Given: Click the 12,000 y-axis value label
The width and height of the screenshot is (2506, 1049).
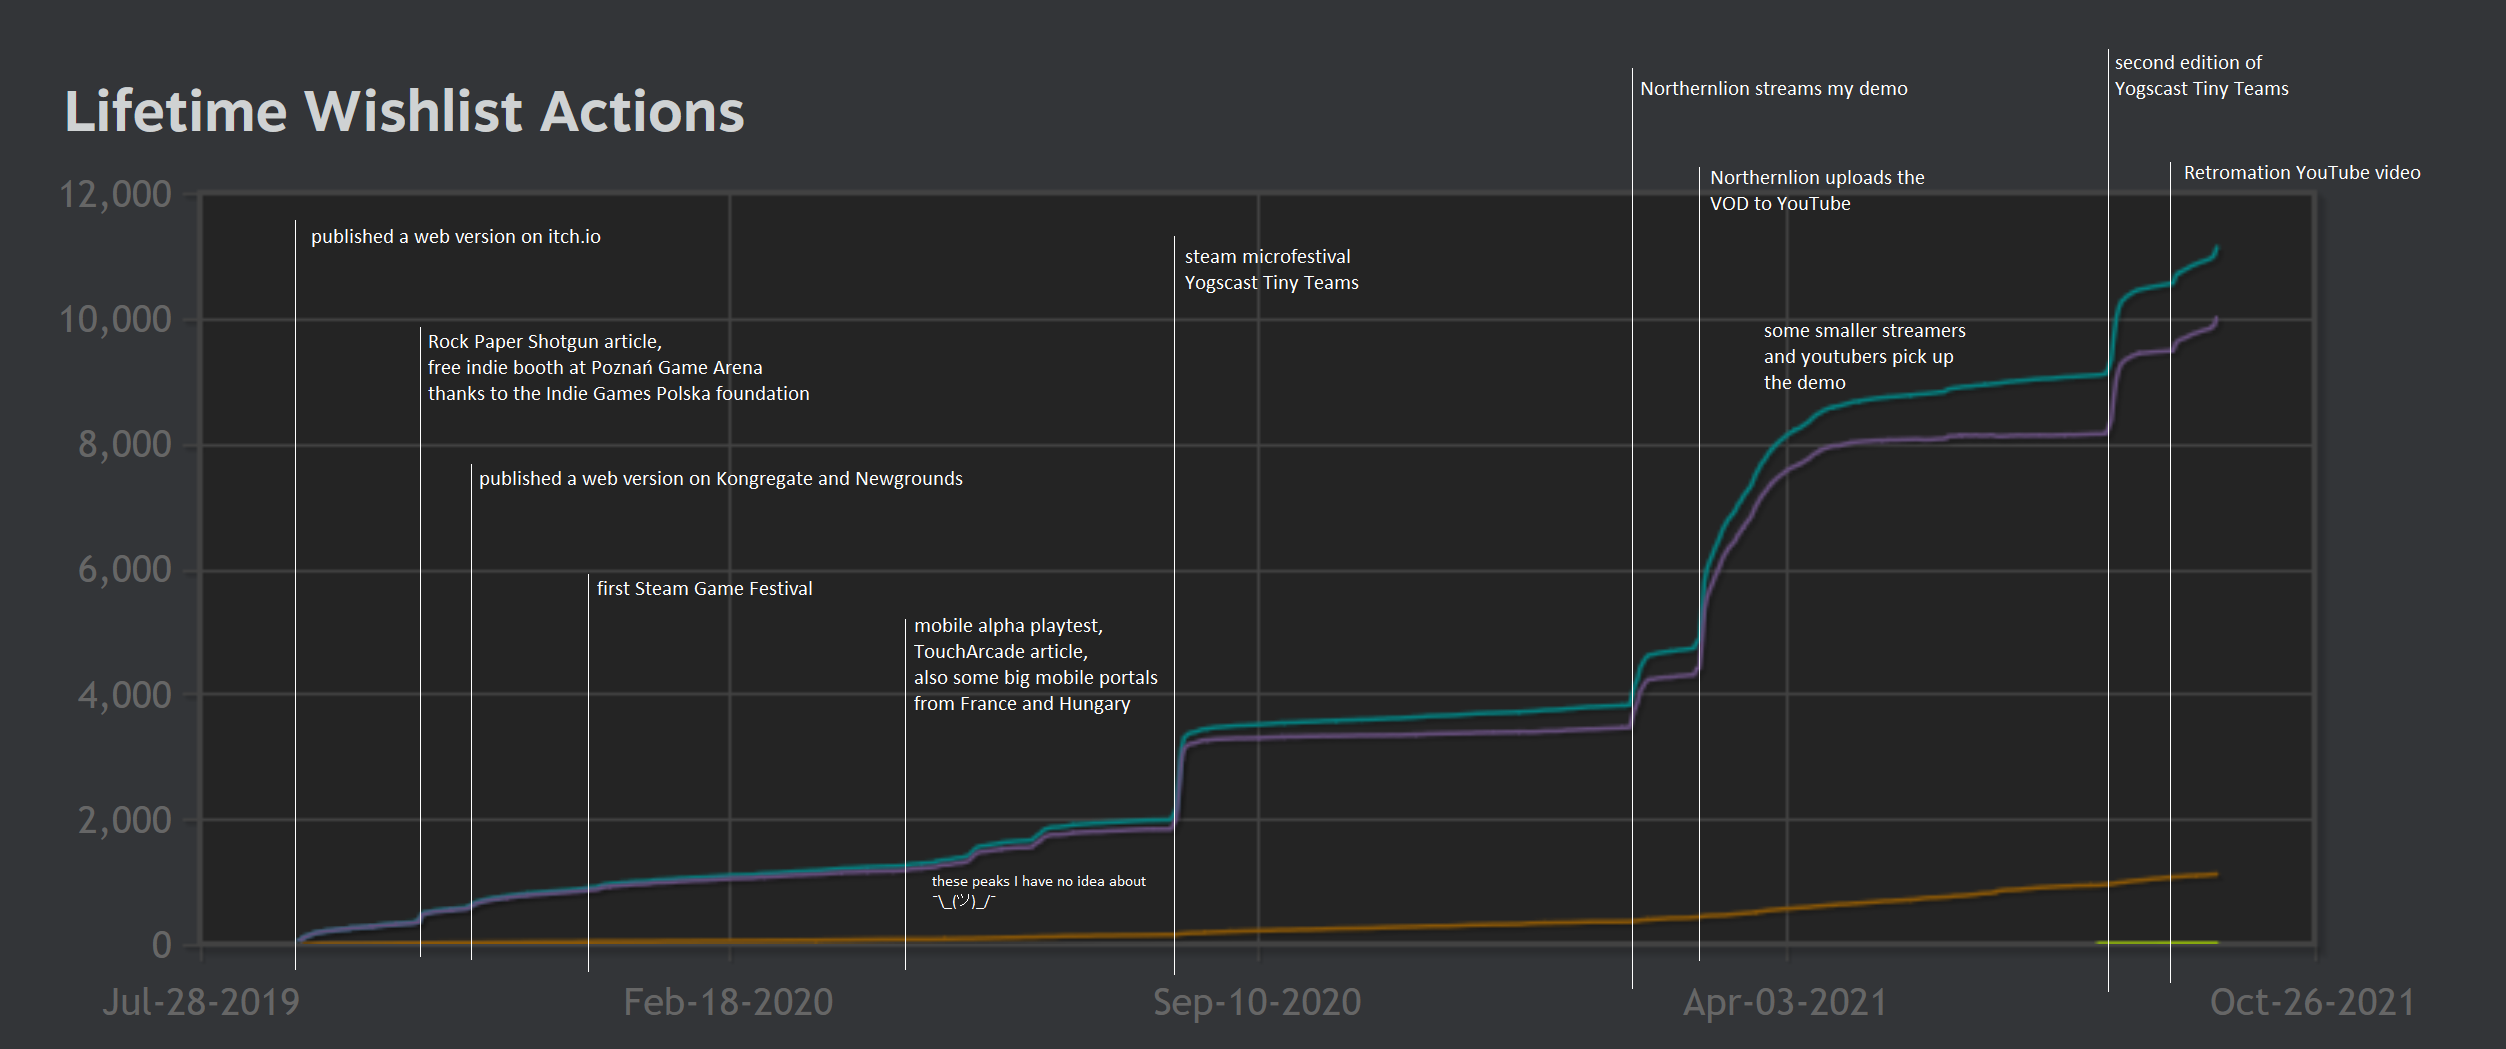Looking at the screenshot, I should [115, 195].
